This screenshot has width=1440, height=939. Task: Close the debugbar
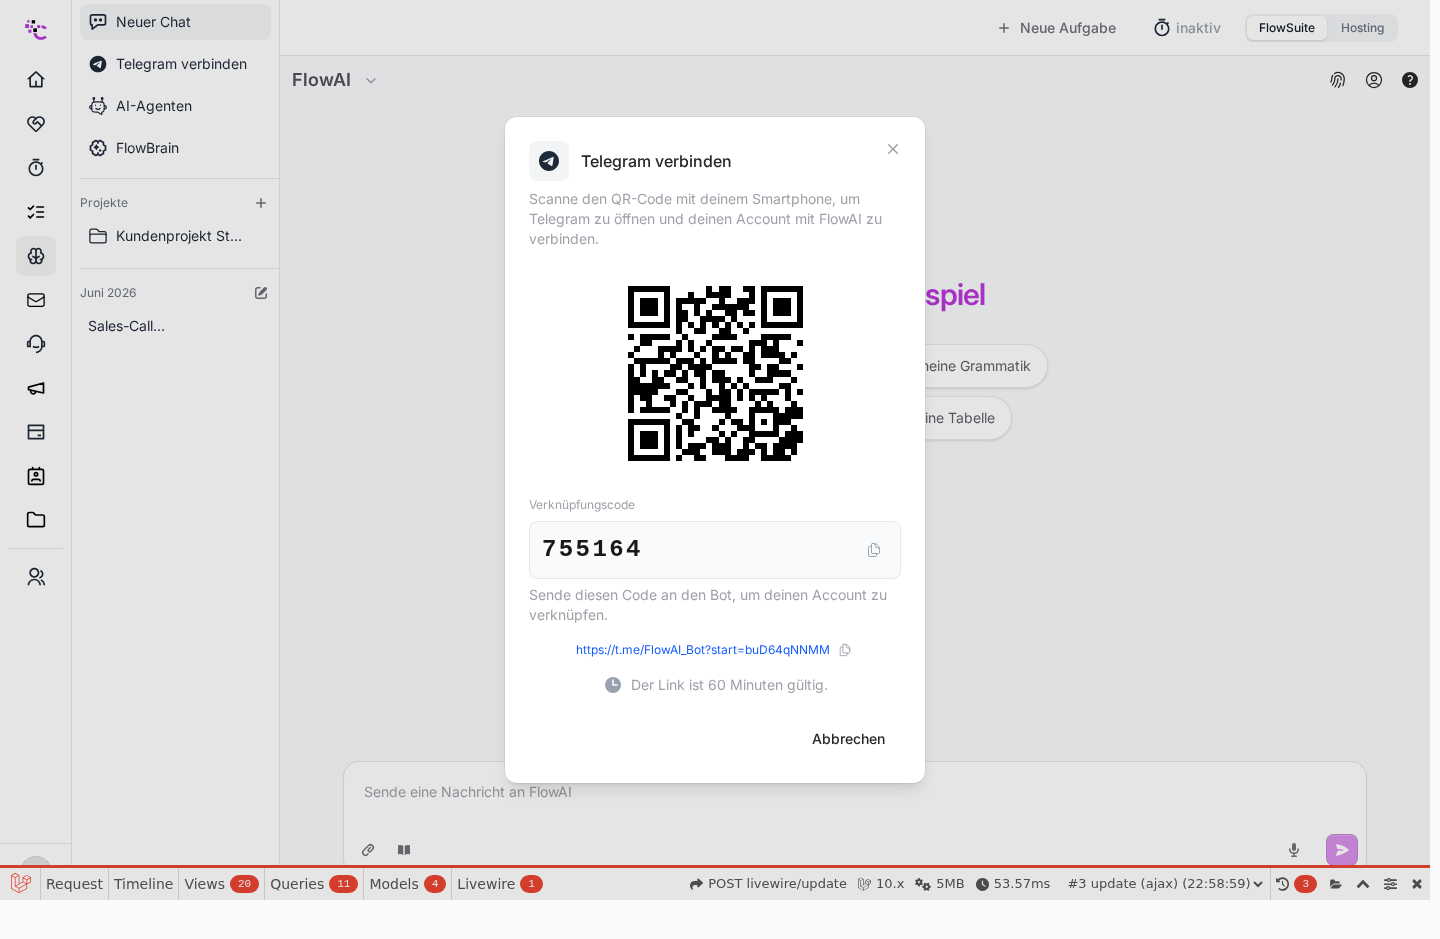[1416, 884]
